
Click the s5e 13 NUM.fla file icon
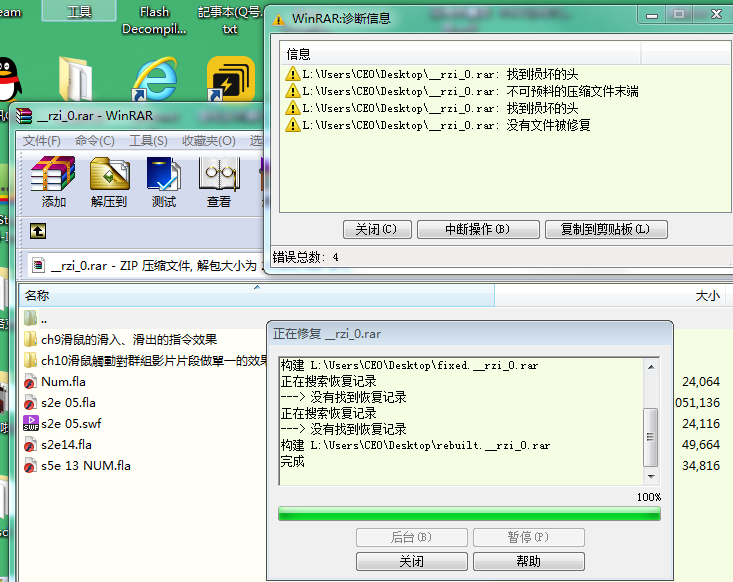pos(30,466)
